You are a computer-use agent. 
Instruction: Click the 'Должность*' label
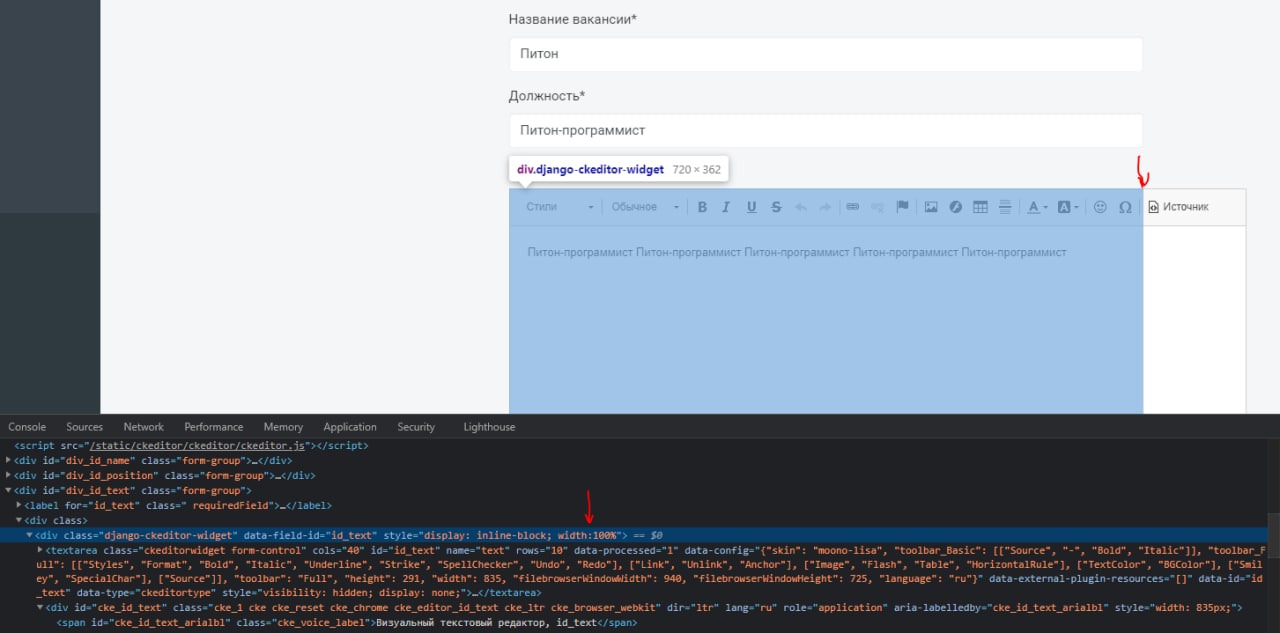(547, 96)
